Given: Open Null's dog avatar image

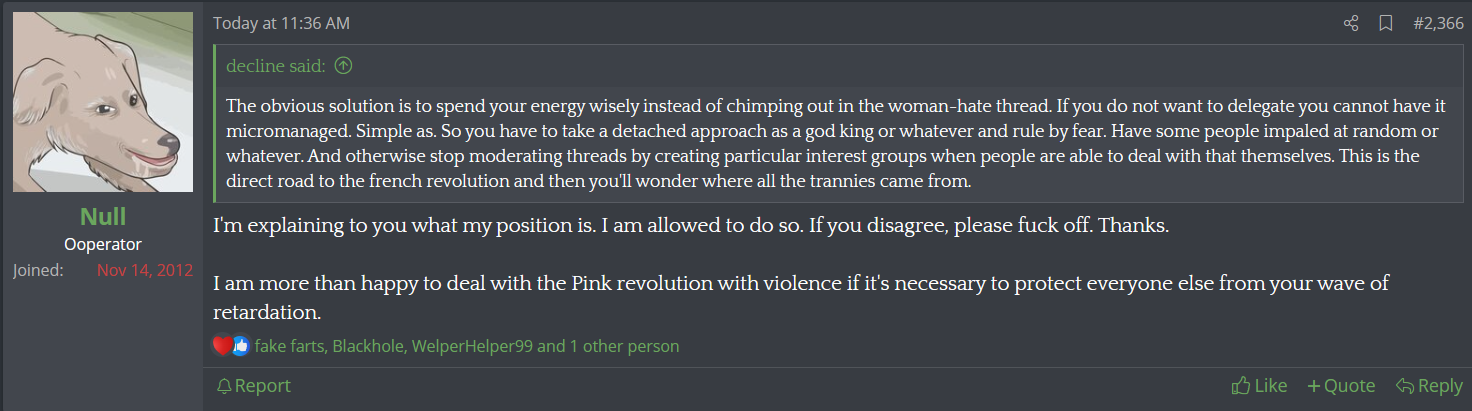Looking at the screenshot, I should [x=103, y=102].
